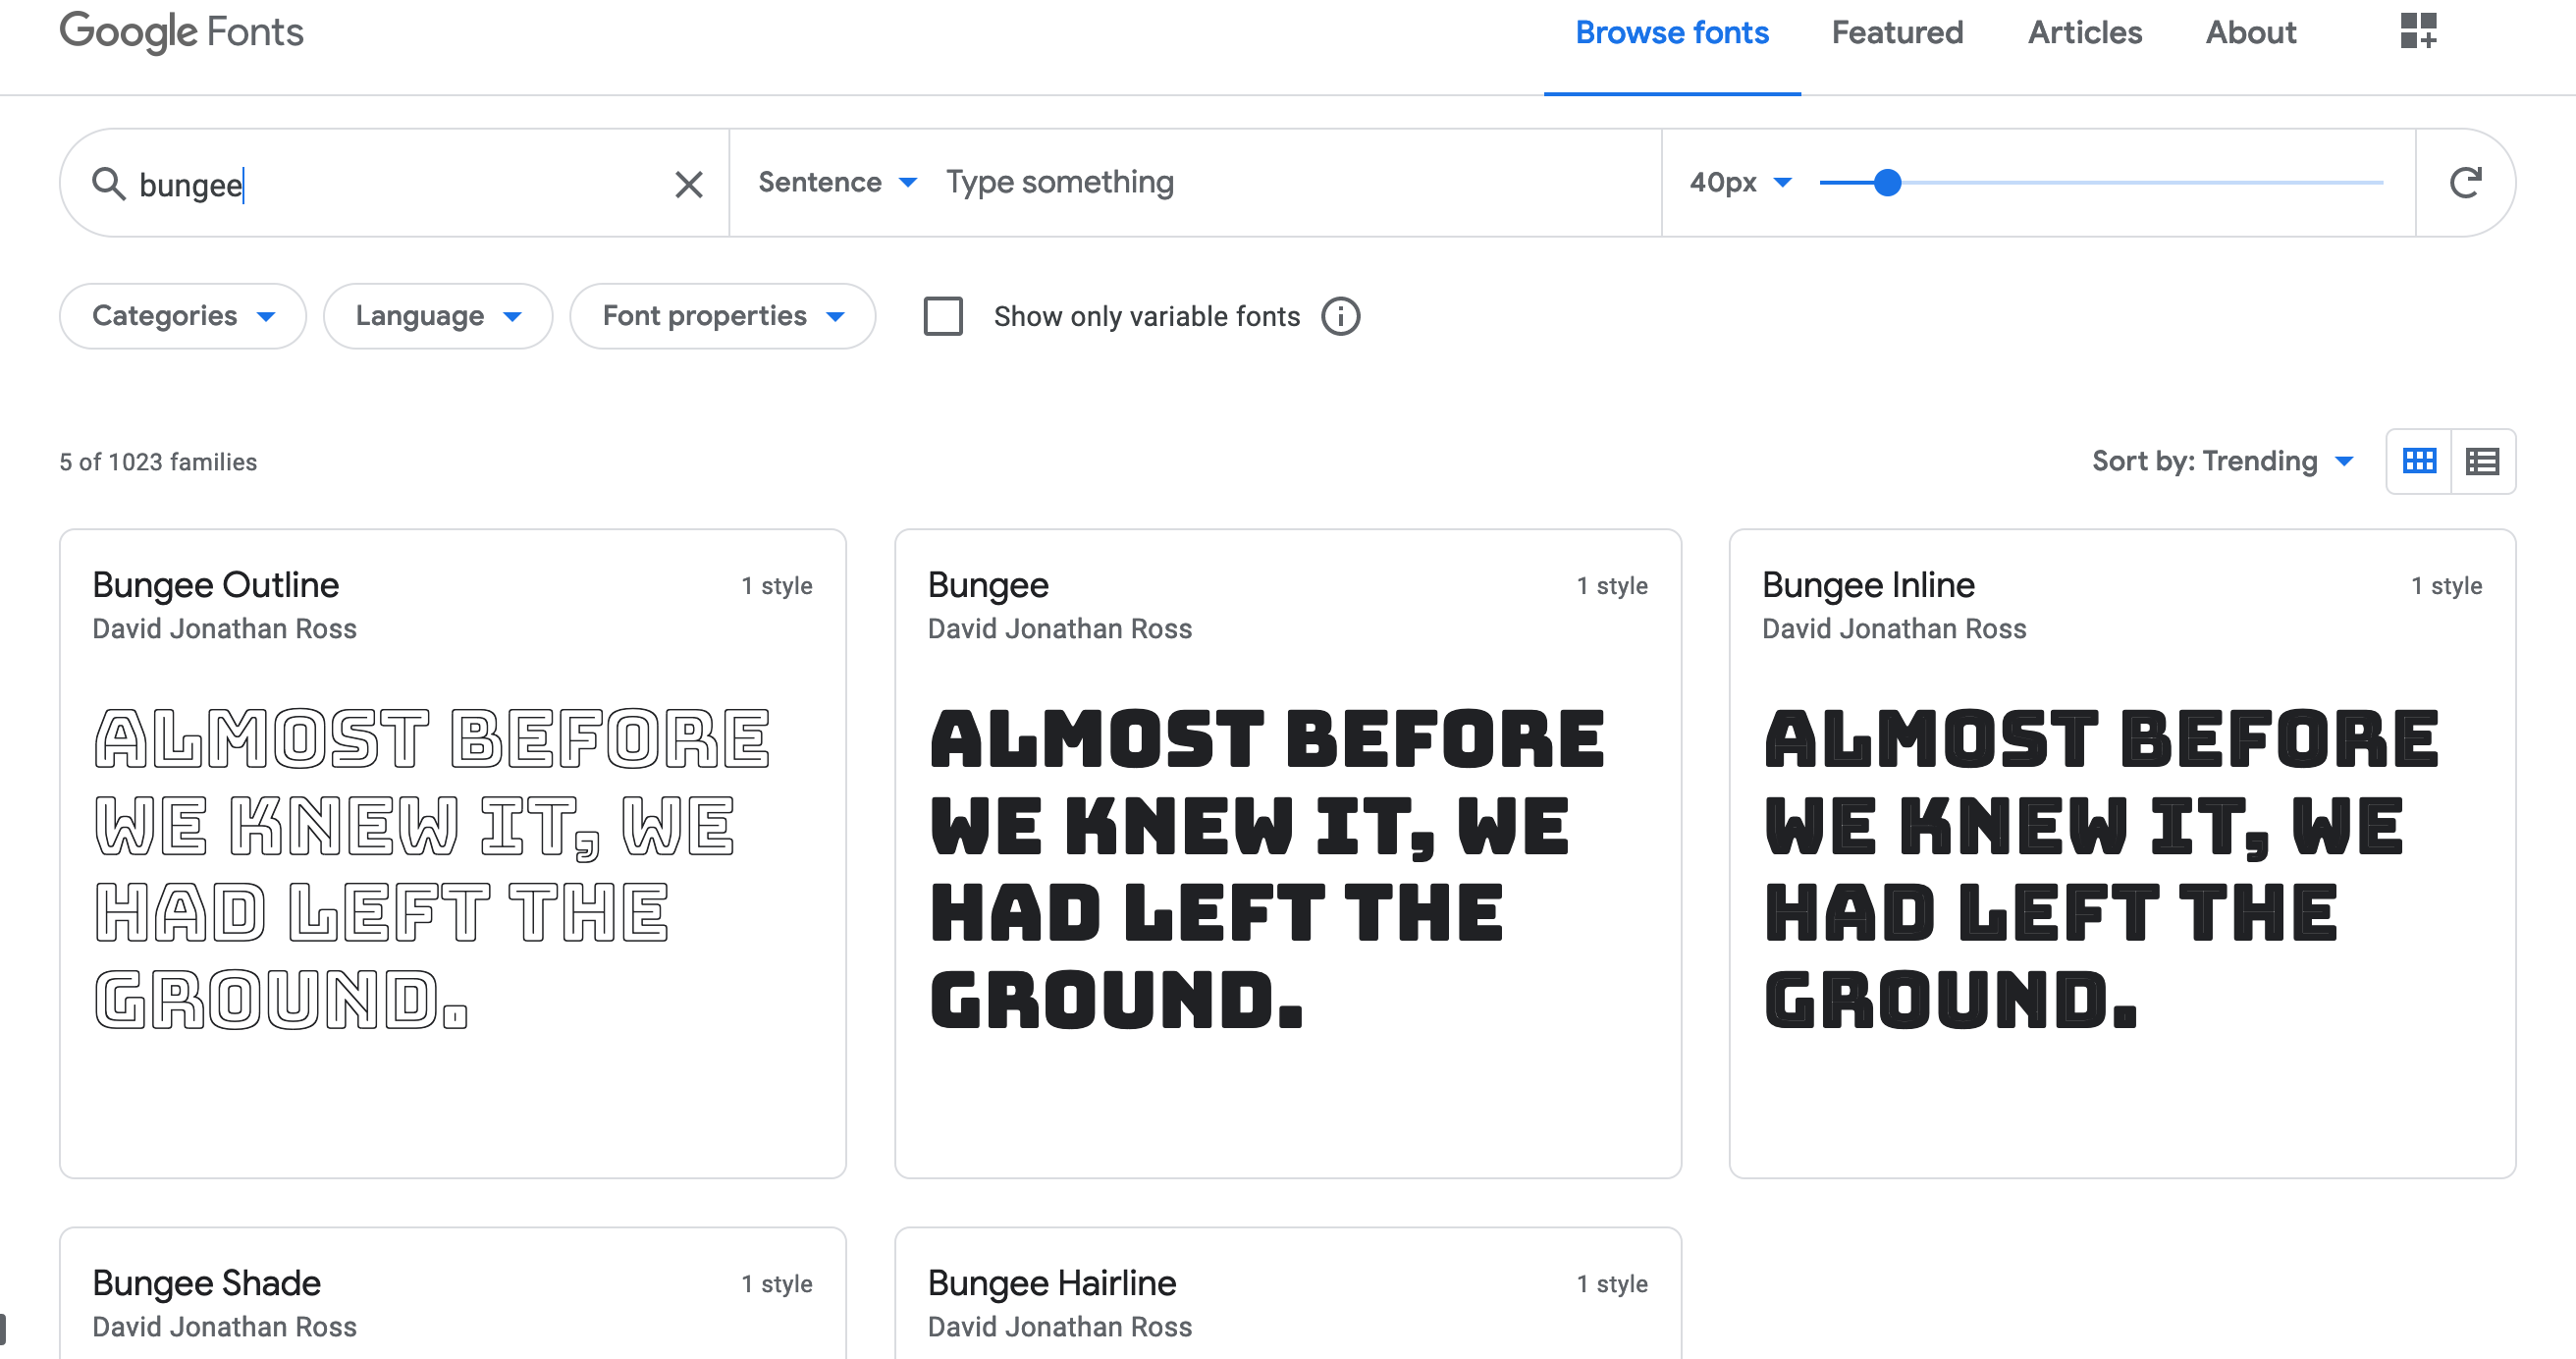Image resolution: width=2576 pixels, height=1359 pixels.
Task: Enable Show only variable fonts checkbox
Action: tap(943, 316)
